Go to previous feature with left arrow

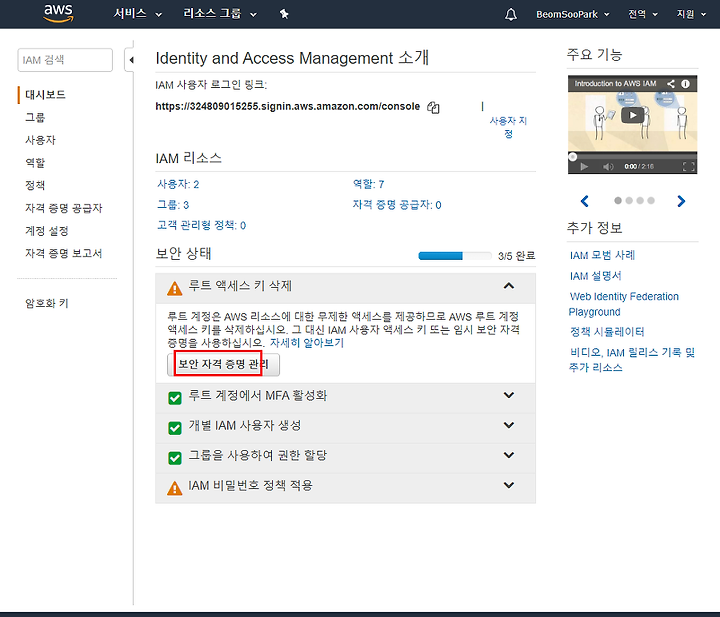(585, 201)
